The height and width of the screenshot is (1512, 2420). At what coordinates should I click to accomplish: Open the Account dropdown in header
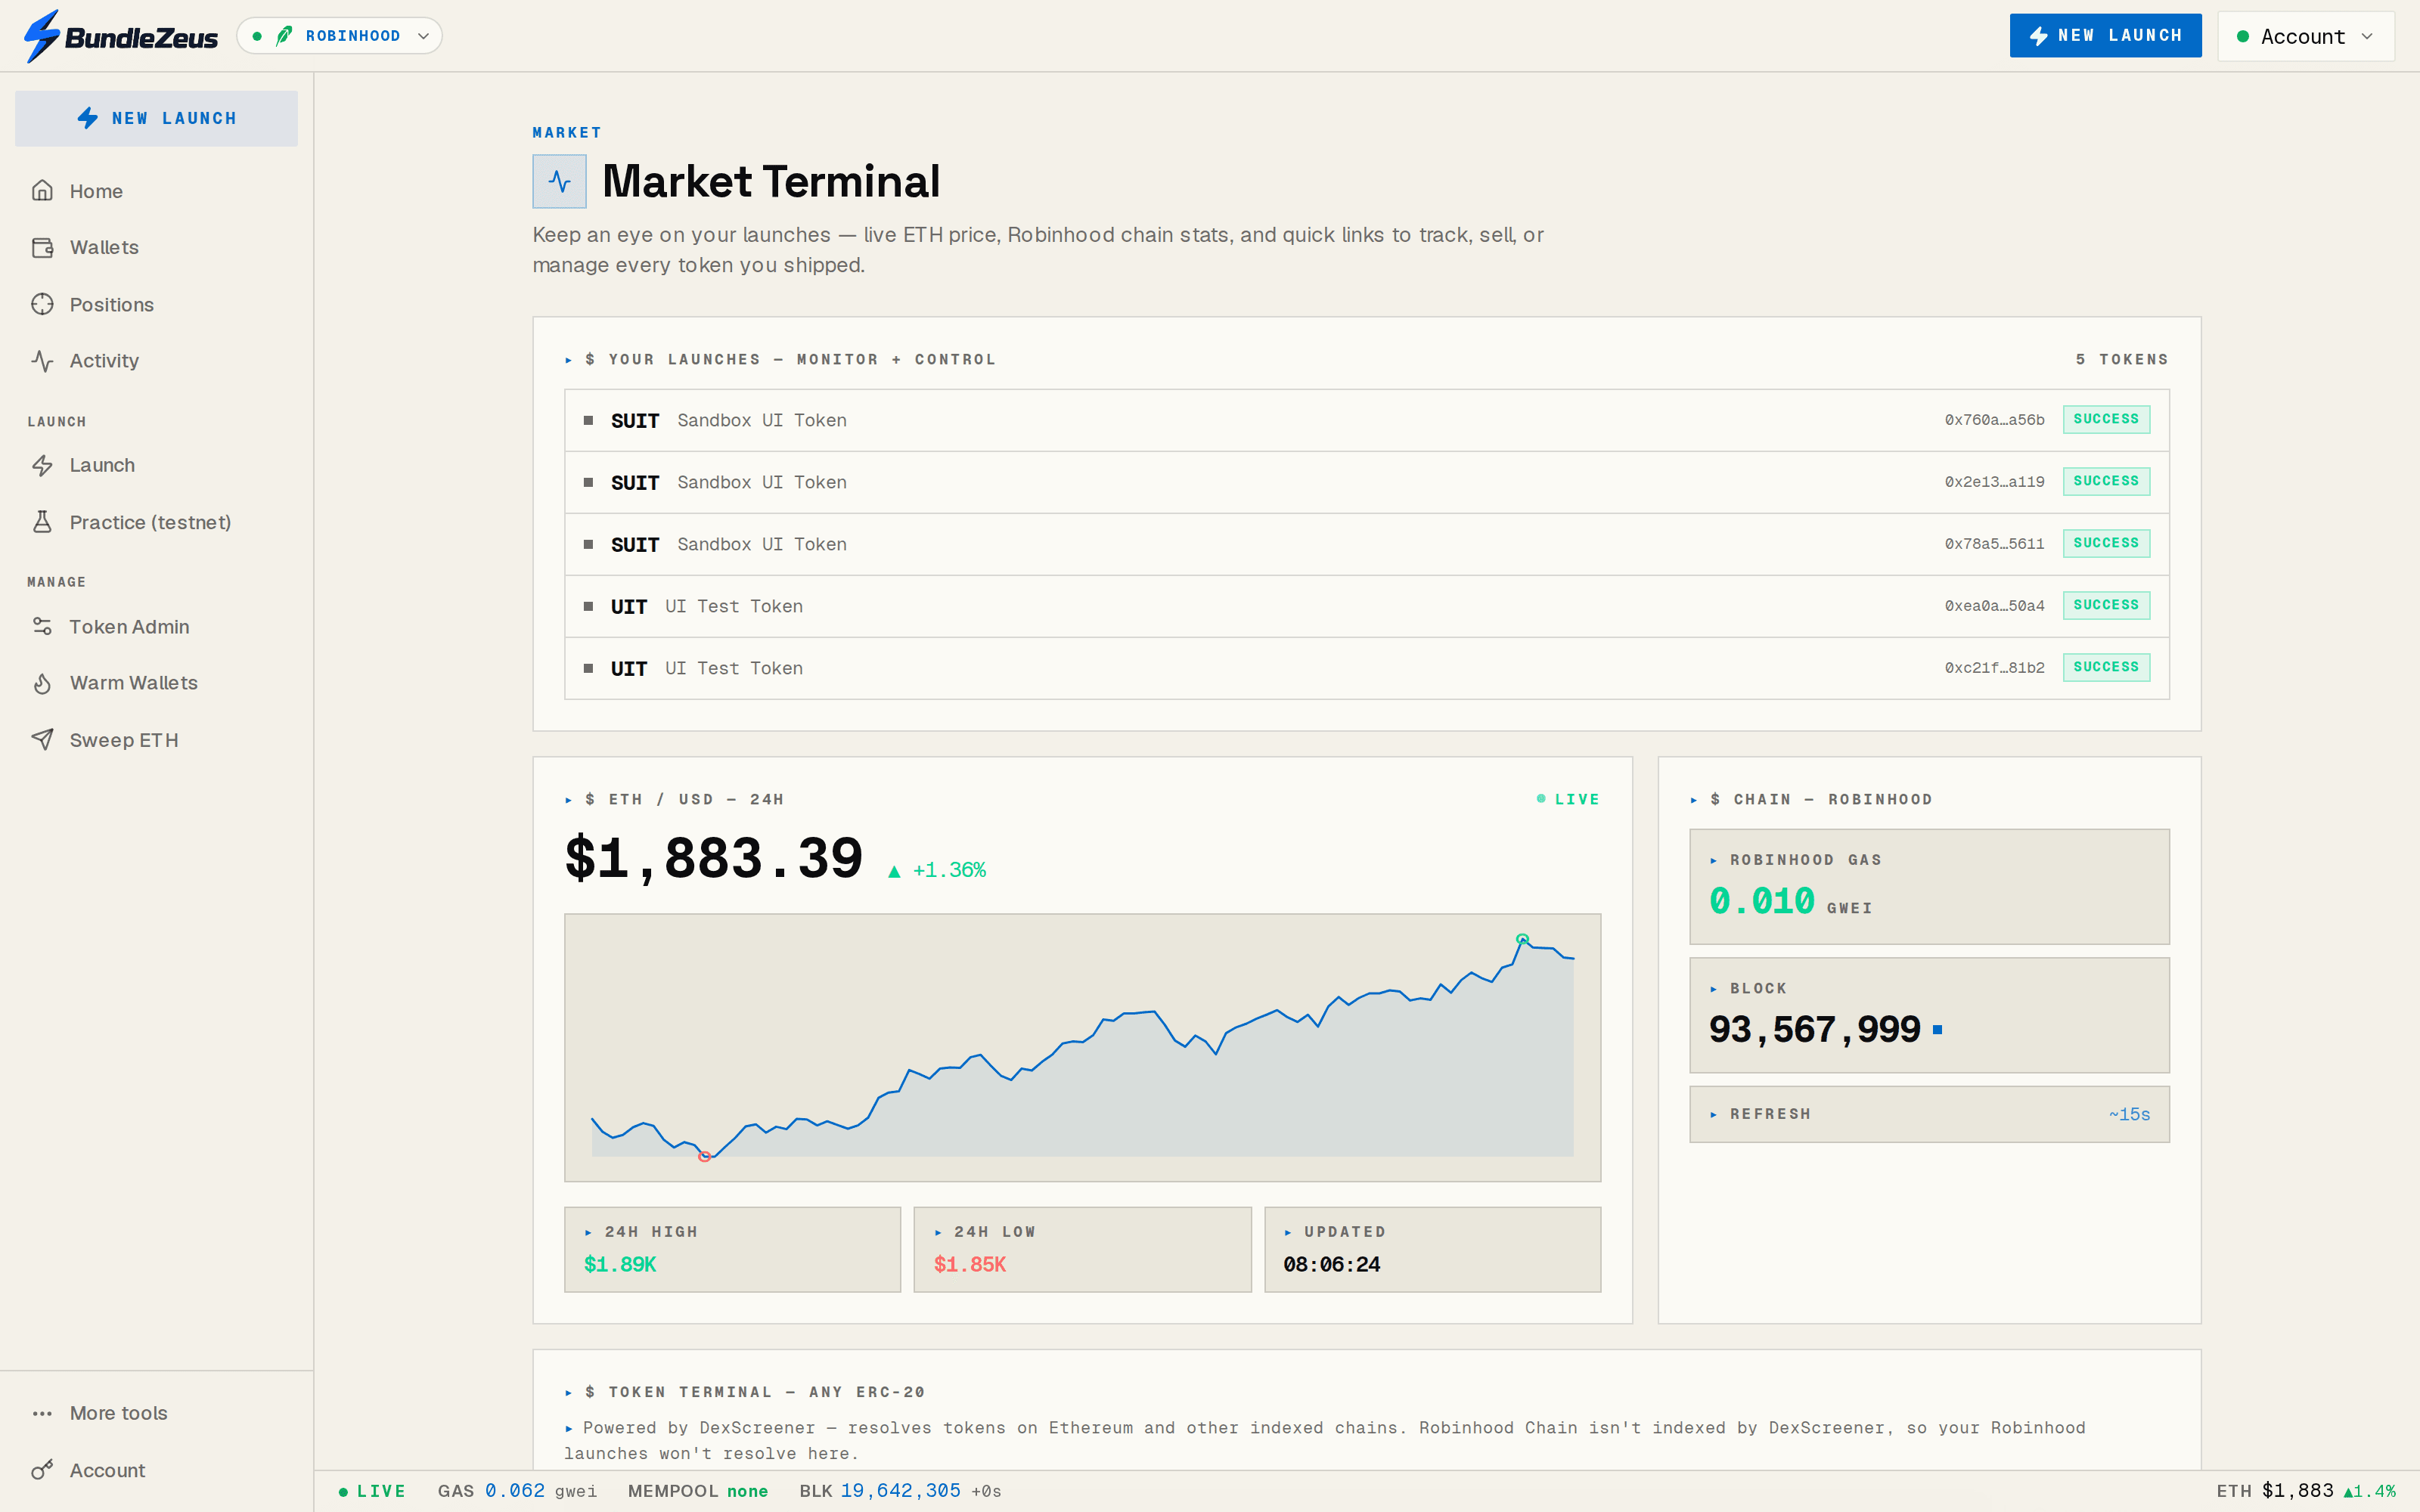pos(2305,36)
